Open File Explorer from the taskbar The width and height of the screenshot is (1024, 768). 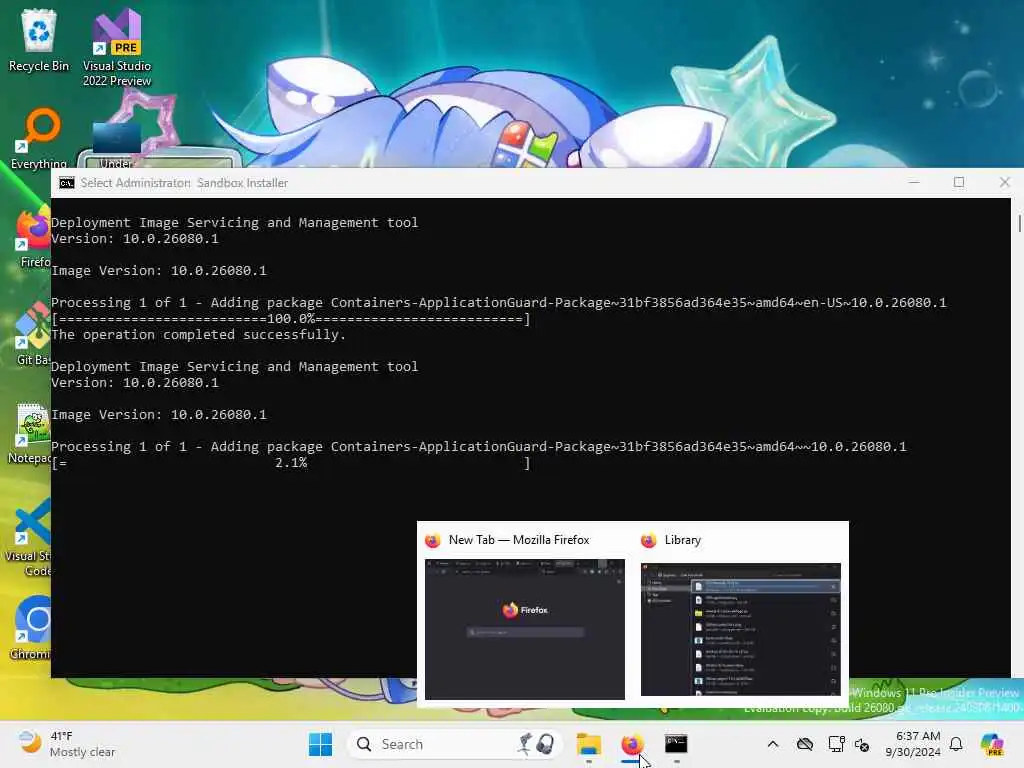(588, 744)
